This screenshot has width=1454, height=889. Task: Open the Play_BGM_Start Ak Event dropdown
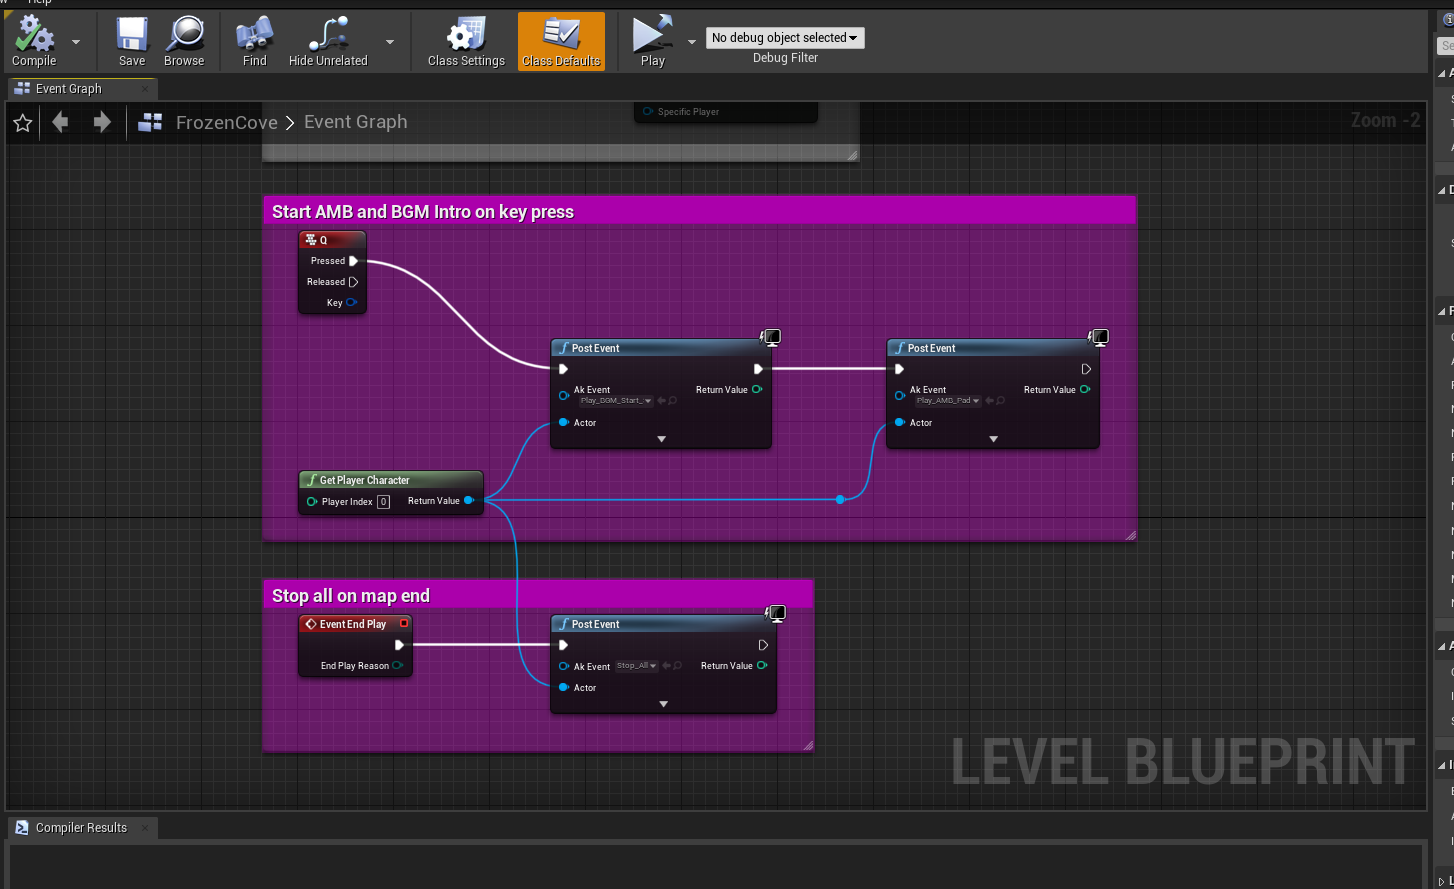(616, 401)
